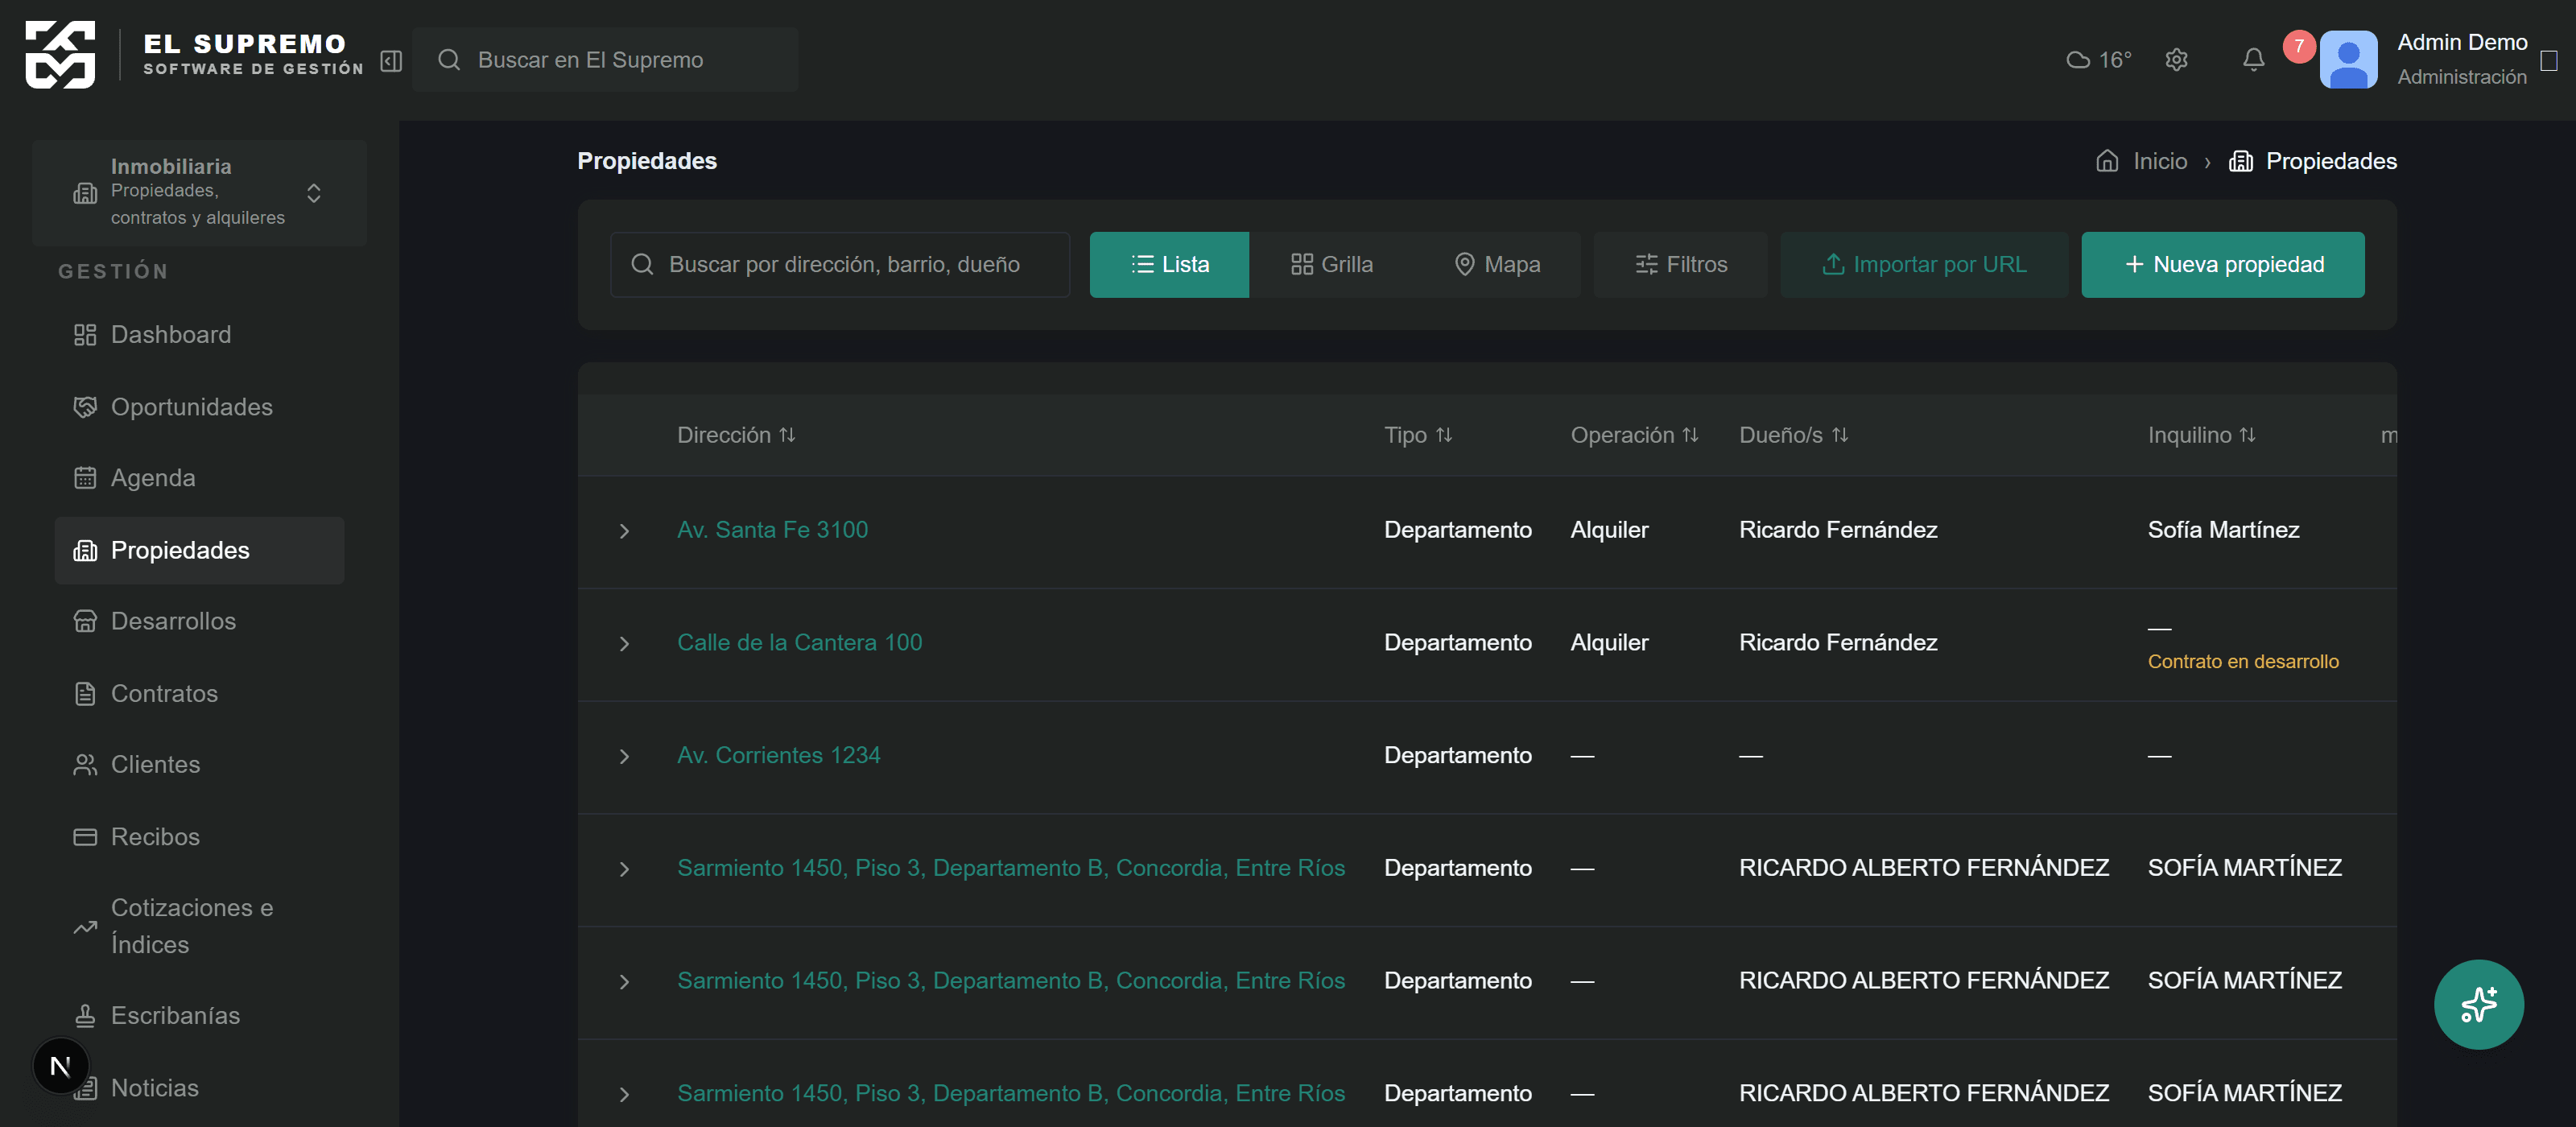This screenshot has height=1127, width=2576.
Task: Go to Clientes in the sidebar
Action: coord(199,764)
